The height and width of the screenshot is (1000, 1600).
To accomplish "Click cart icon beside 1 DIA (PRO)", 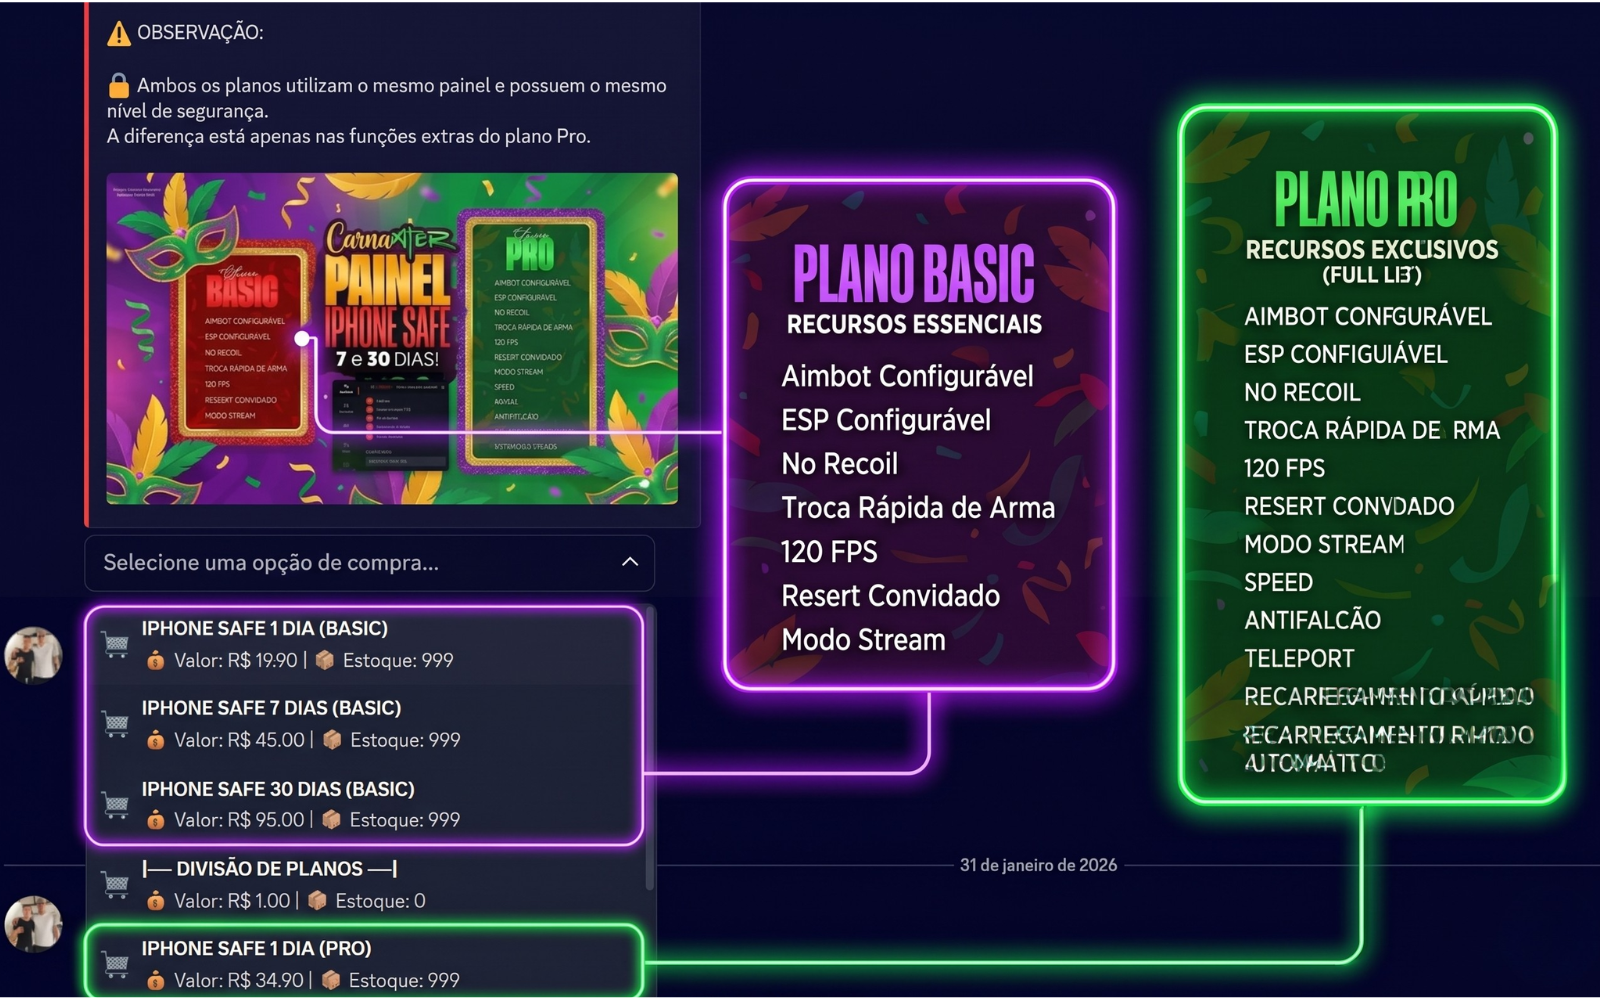I will (116, 964).
